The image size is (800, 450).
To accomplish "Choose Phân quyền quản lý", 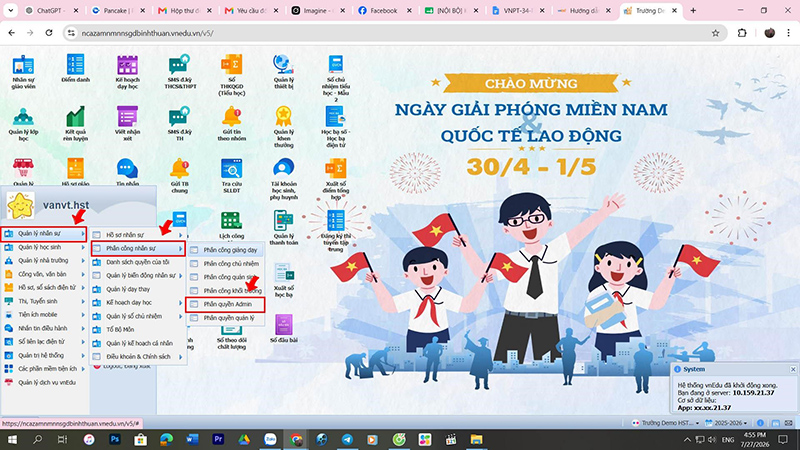I will [226, 318].
